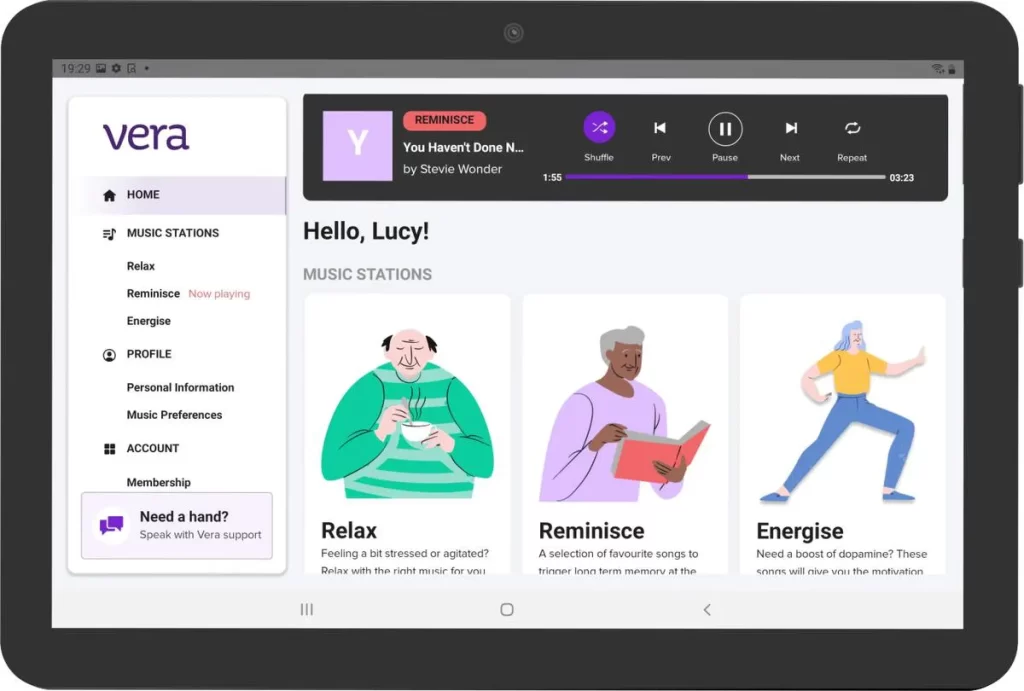Pause the current song
Viewport: 1024px width, 691px height.
click(x=725, y=129)
